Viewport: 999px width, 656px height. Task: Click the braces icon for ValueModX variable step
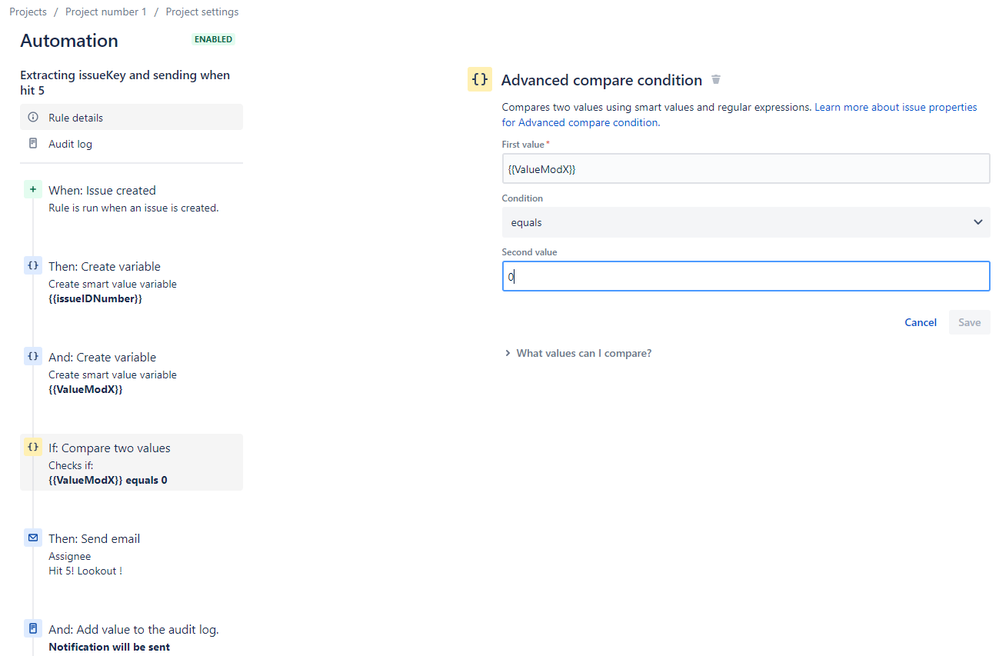pos(33,356)
